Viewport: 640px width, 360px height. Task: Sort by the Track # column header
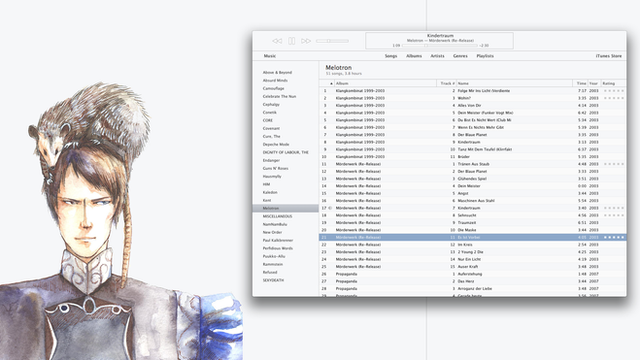pos(447,83)
